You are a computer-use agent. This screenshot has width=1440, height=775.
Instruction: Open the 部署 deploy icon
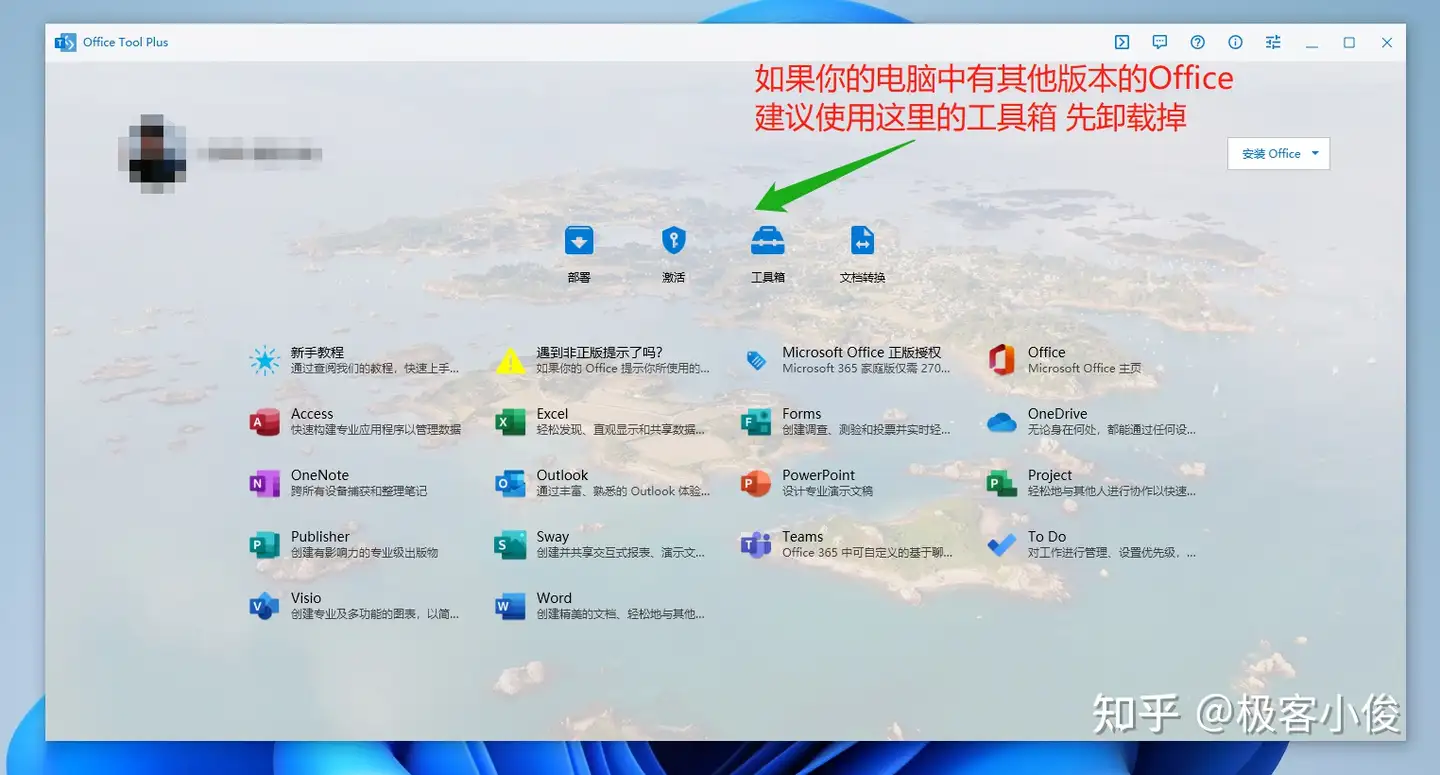click(x=579, y=240)
